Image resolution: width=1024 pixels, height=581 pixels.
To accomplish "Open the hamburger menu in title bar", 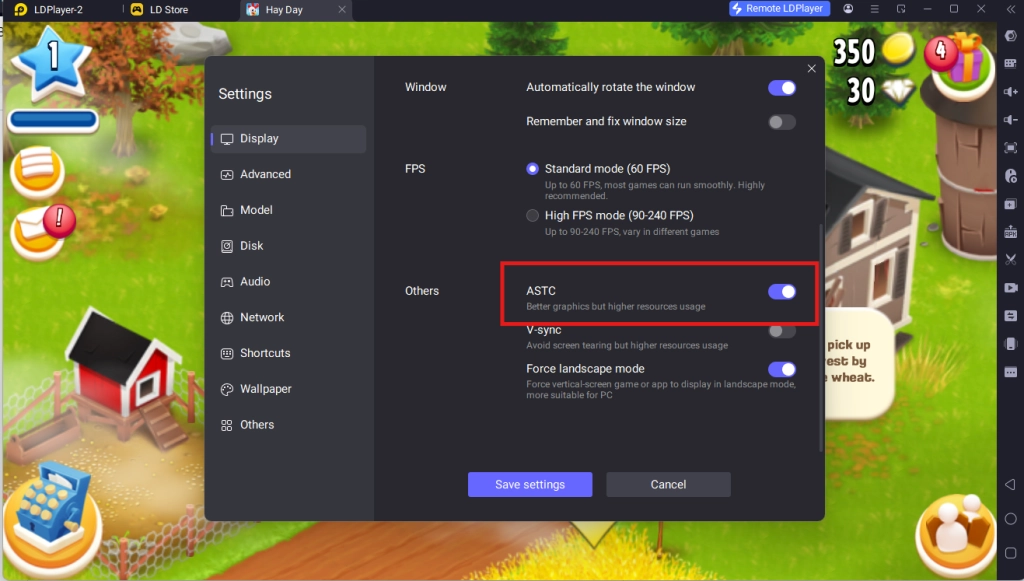I will pos(874,9).
